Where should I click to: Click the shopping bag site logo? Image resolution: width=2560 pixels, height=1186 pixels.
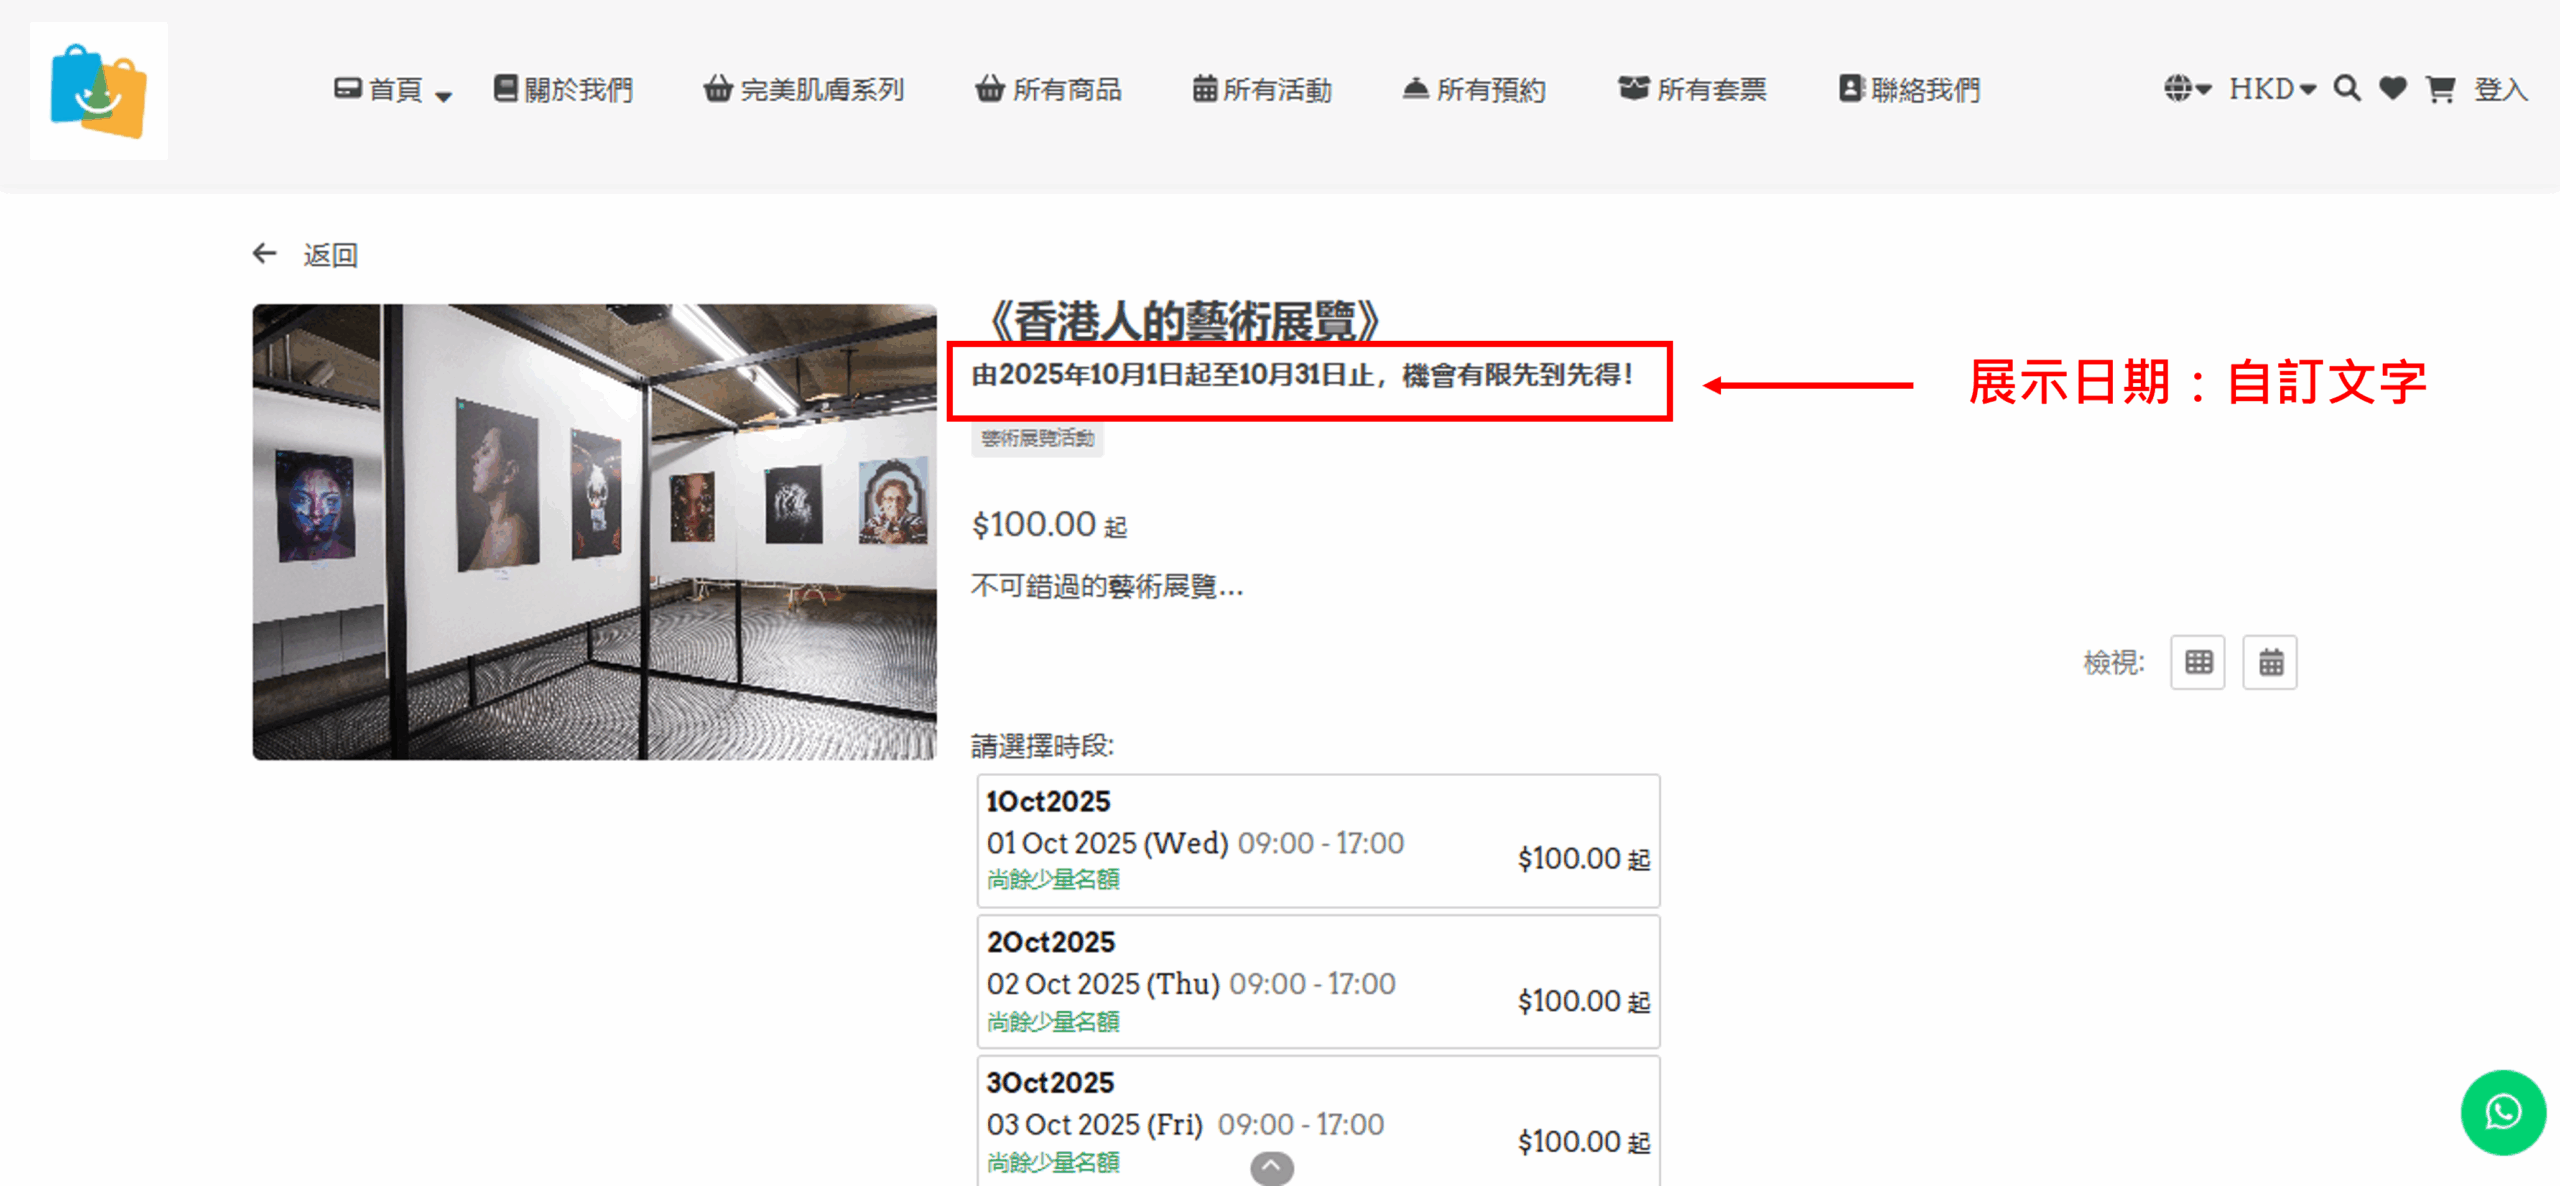pos(99,91)
